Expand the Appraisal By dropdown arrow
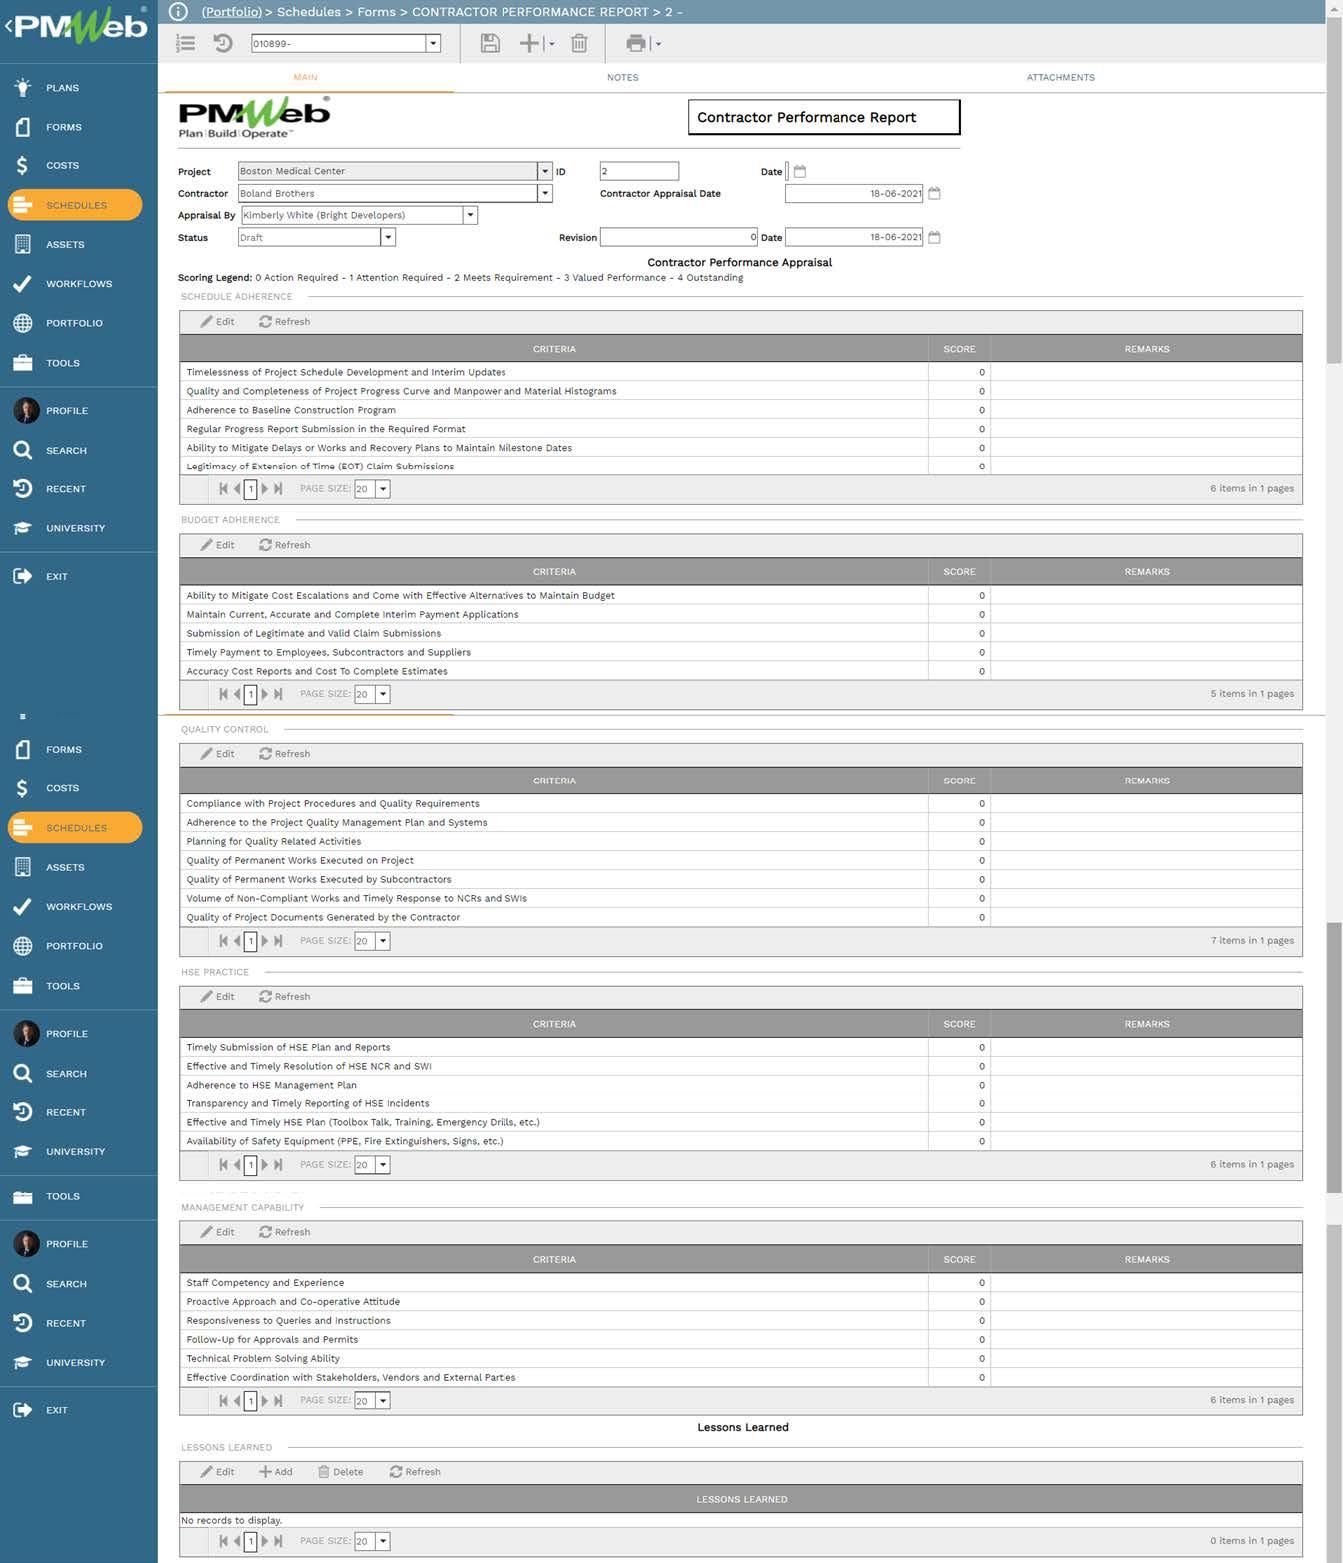The height and width of the screenshot is (1563, 1343). 470,215
